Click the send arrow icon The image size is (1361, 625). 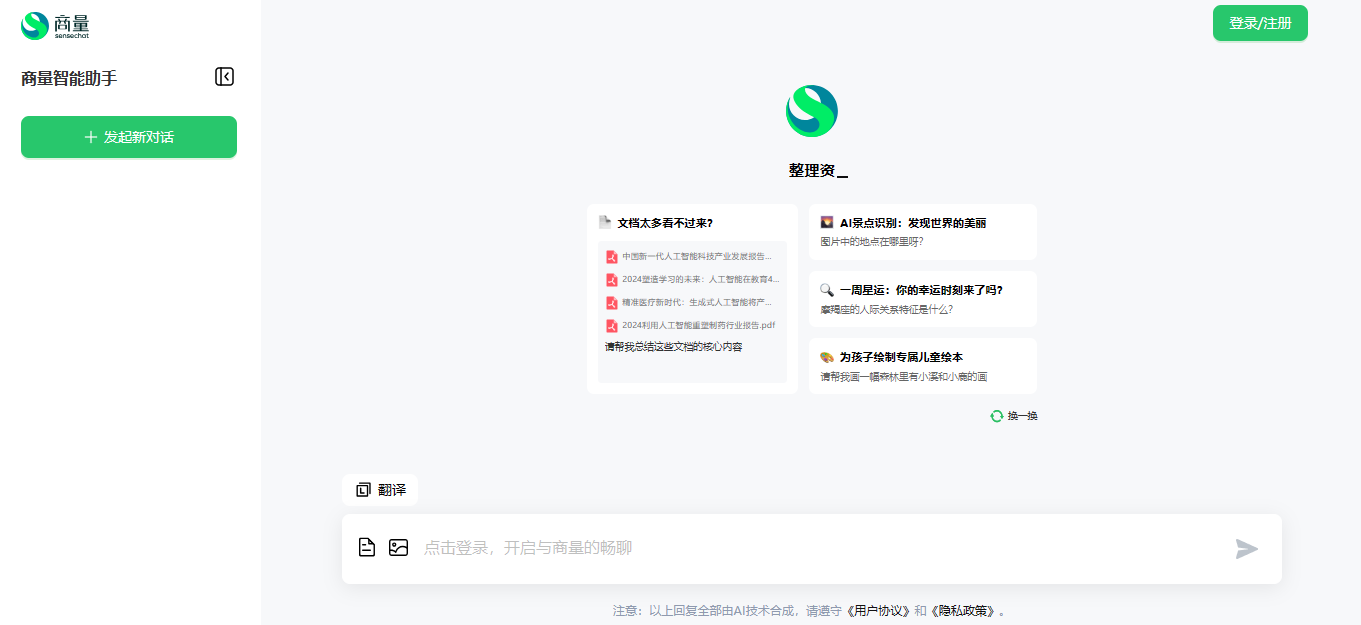point(1246,548)
